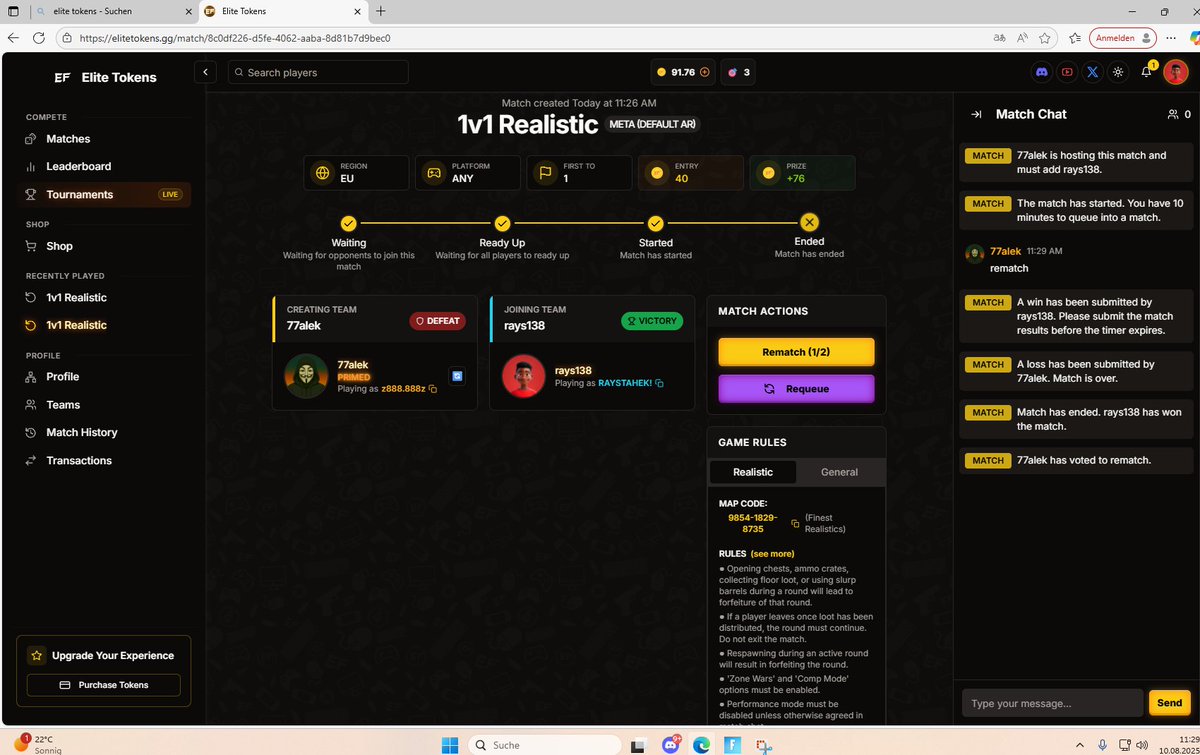Click the Ended step marker
The image size is (1200, 755).
click(809, 223)
